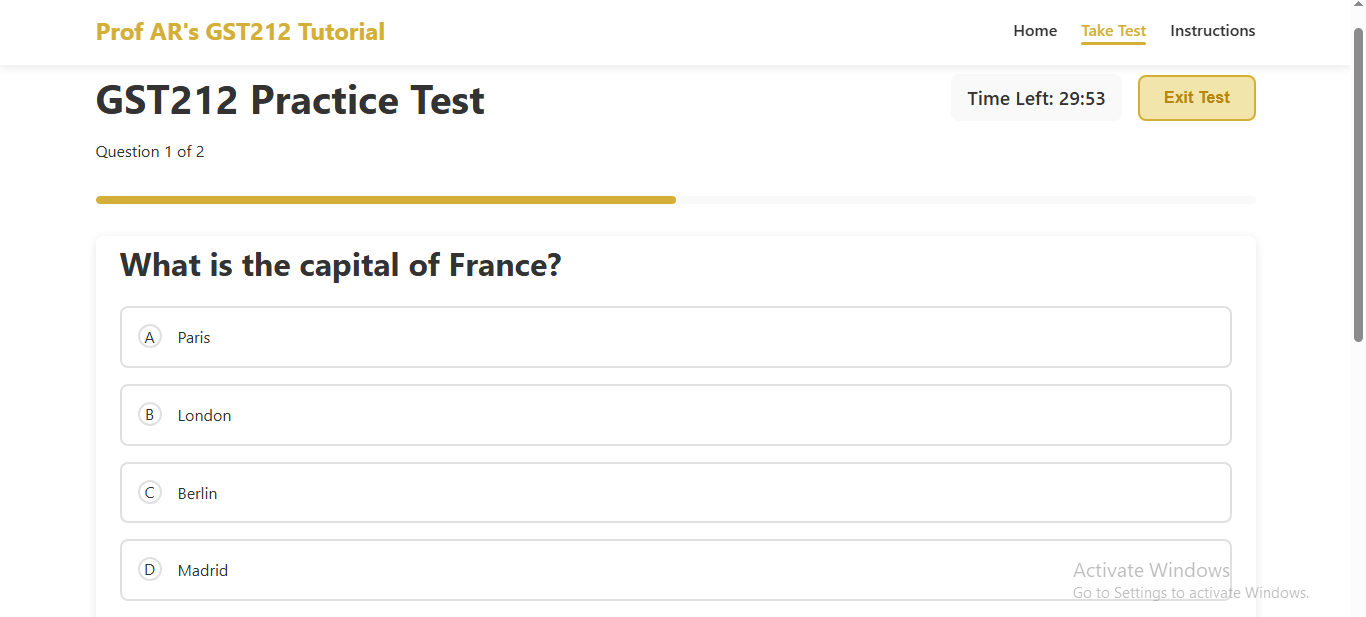
Task: Click the circled letter C badge
Action: [150, 492]
